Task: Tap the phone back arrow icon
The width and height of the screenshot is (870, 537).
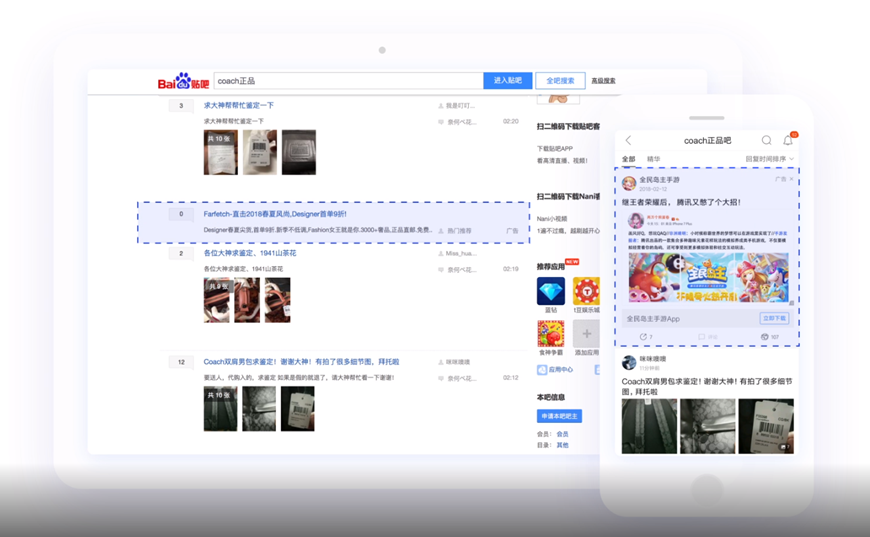Action: [629, 140]
